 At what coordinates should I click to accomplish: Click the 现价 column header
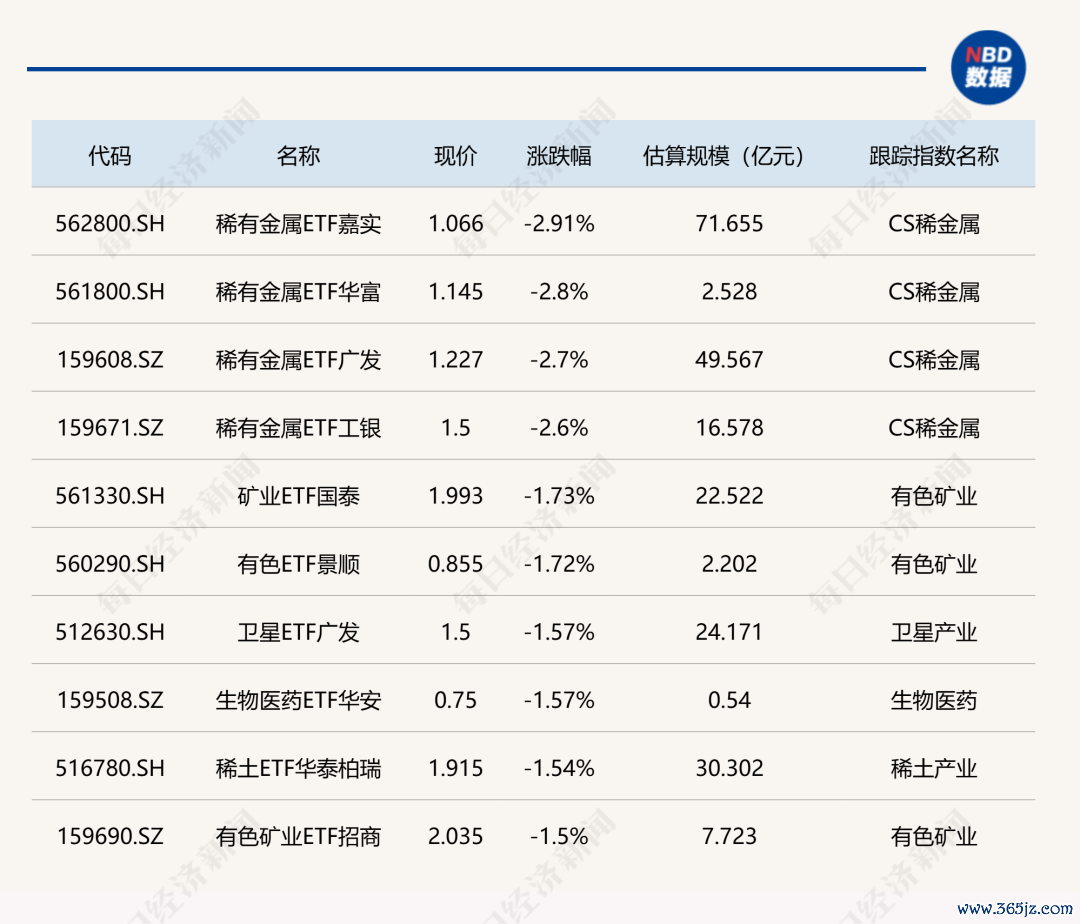(x=455, y=156)
